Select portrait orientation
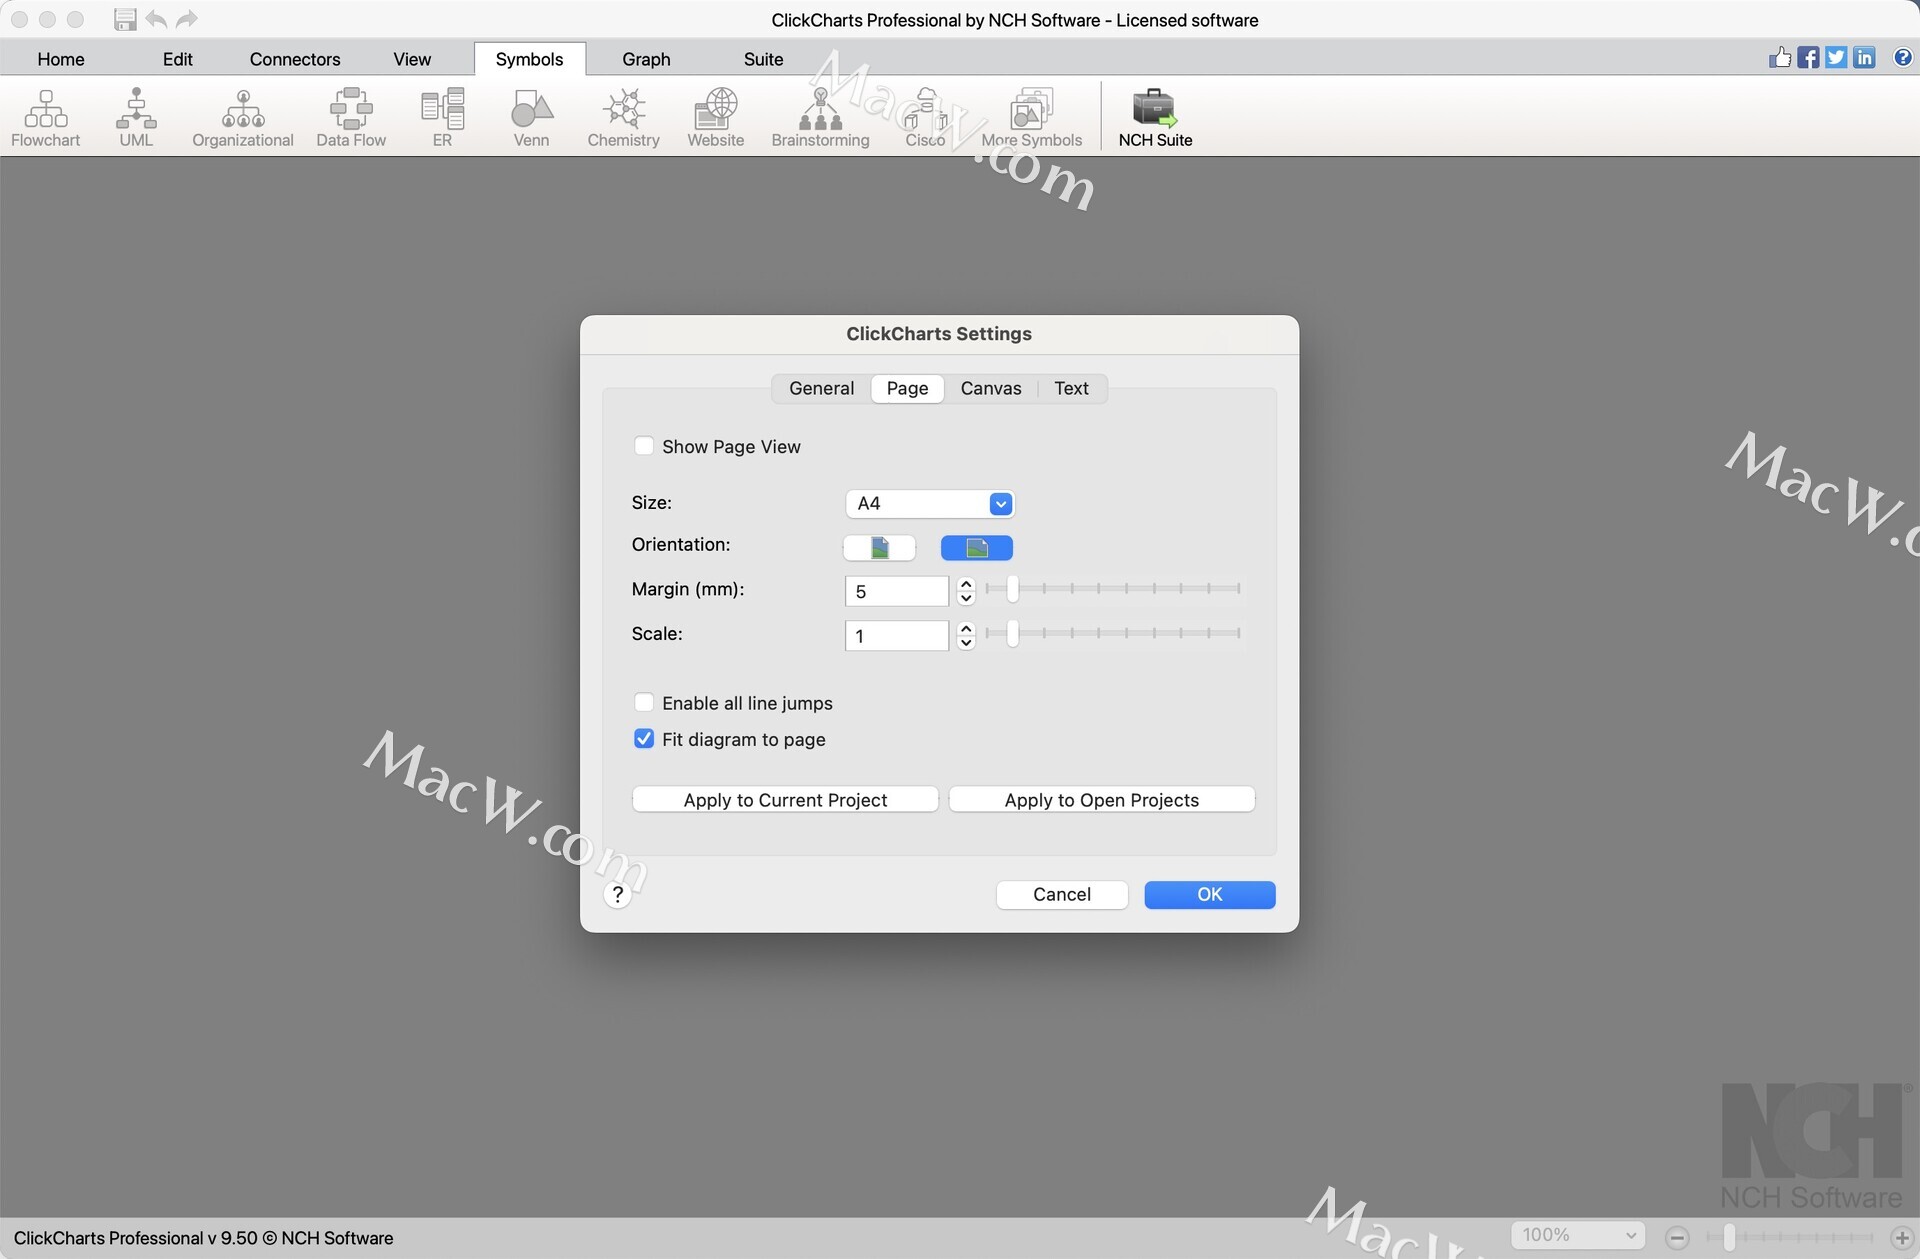The width and height of the screenshot is (1920, 1259). (879, 548)
